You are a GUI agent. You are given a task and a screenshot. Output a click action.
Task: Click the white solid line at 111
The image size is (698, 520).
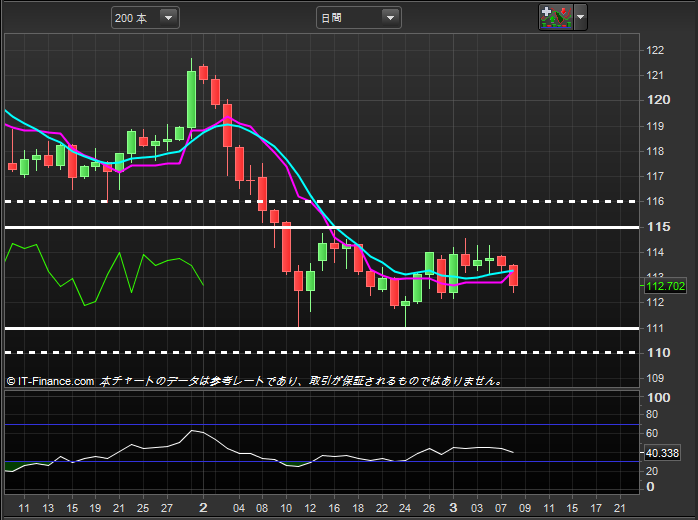(x=322, y=329)
